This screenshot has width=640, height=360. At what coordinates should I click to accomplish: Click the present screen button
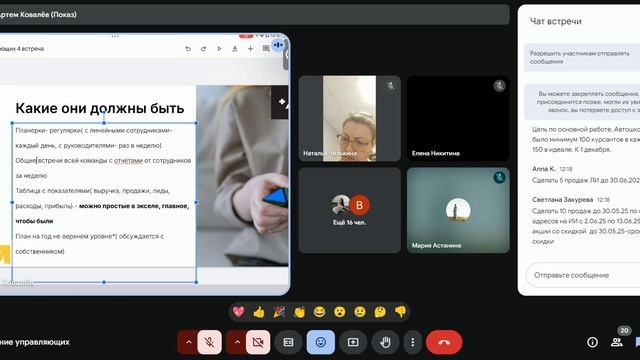tap(353, 342)
